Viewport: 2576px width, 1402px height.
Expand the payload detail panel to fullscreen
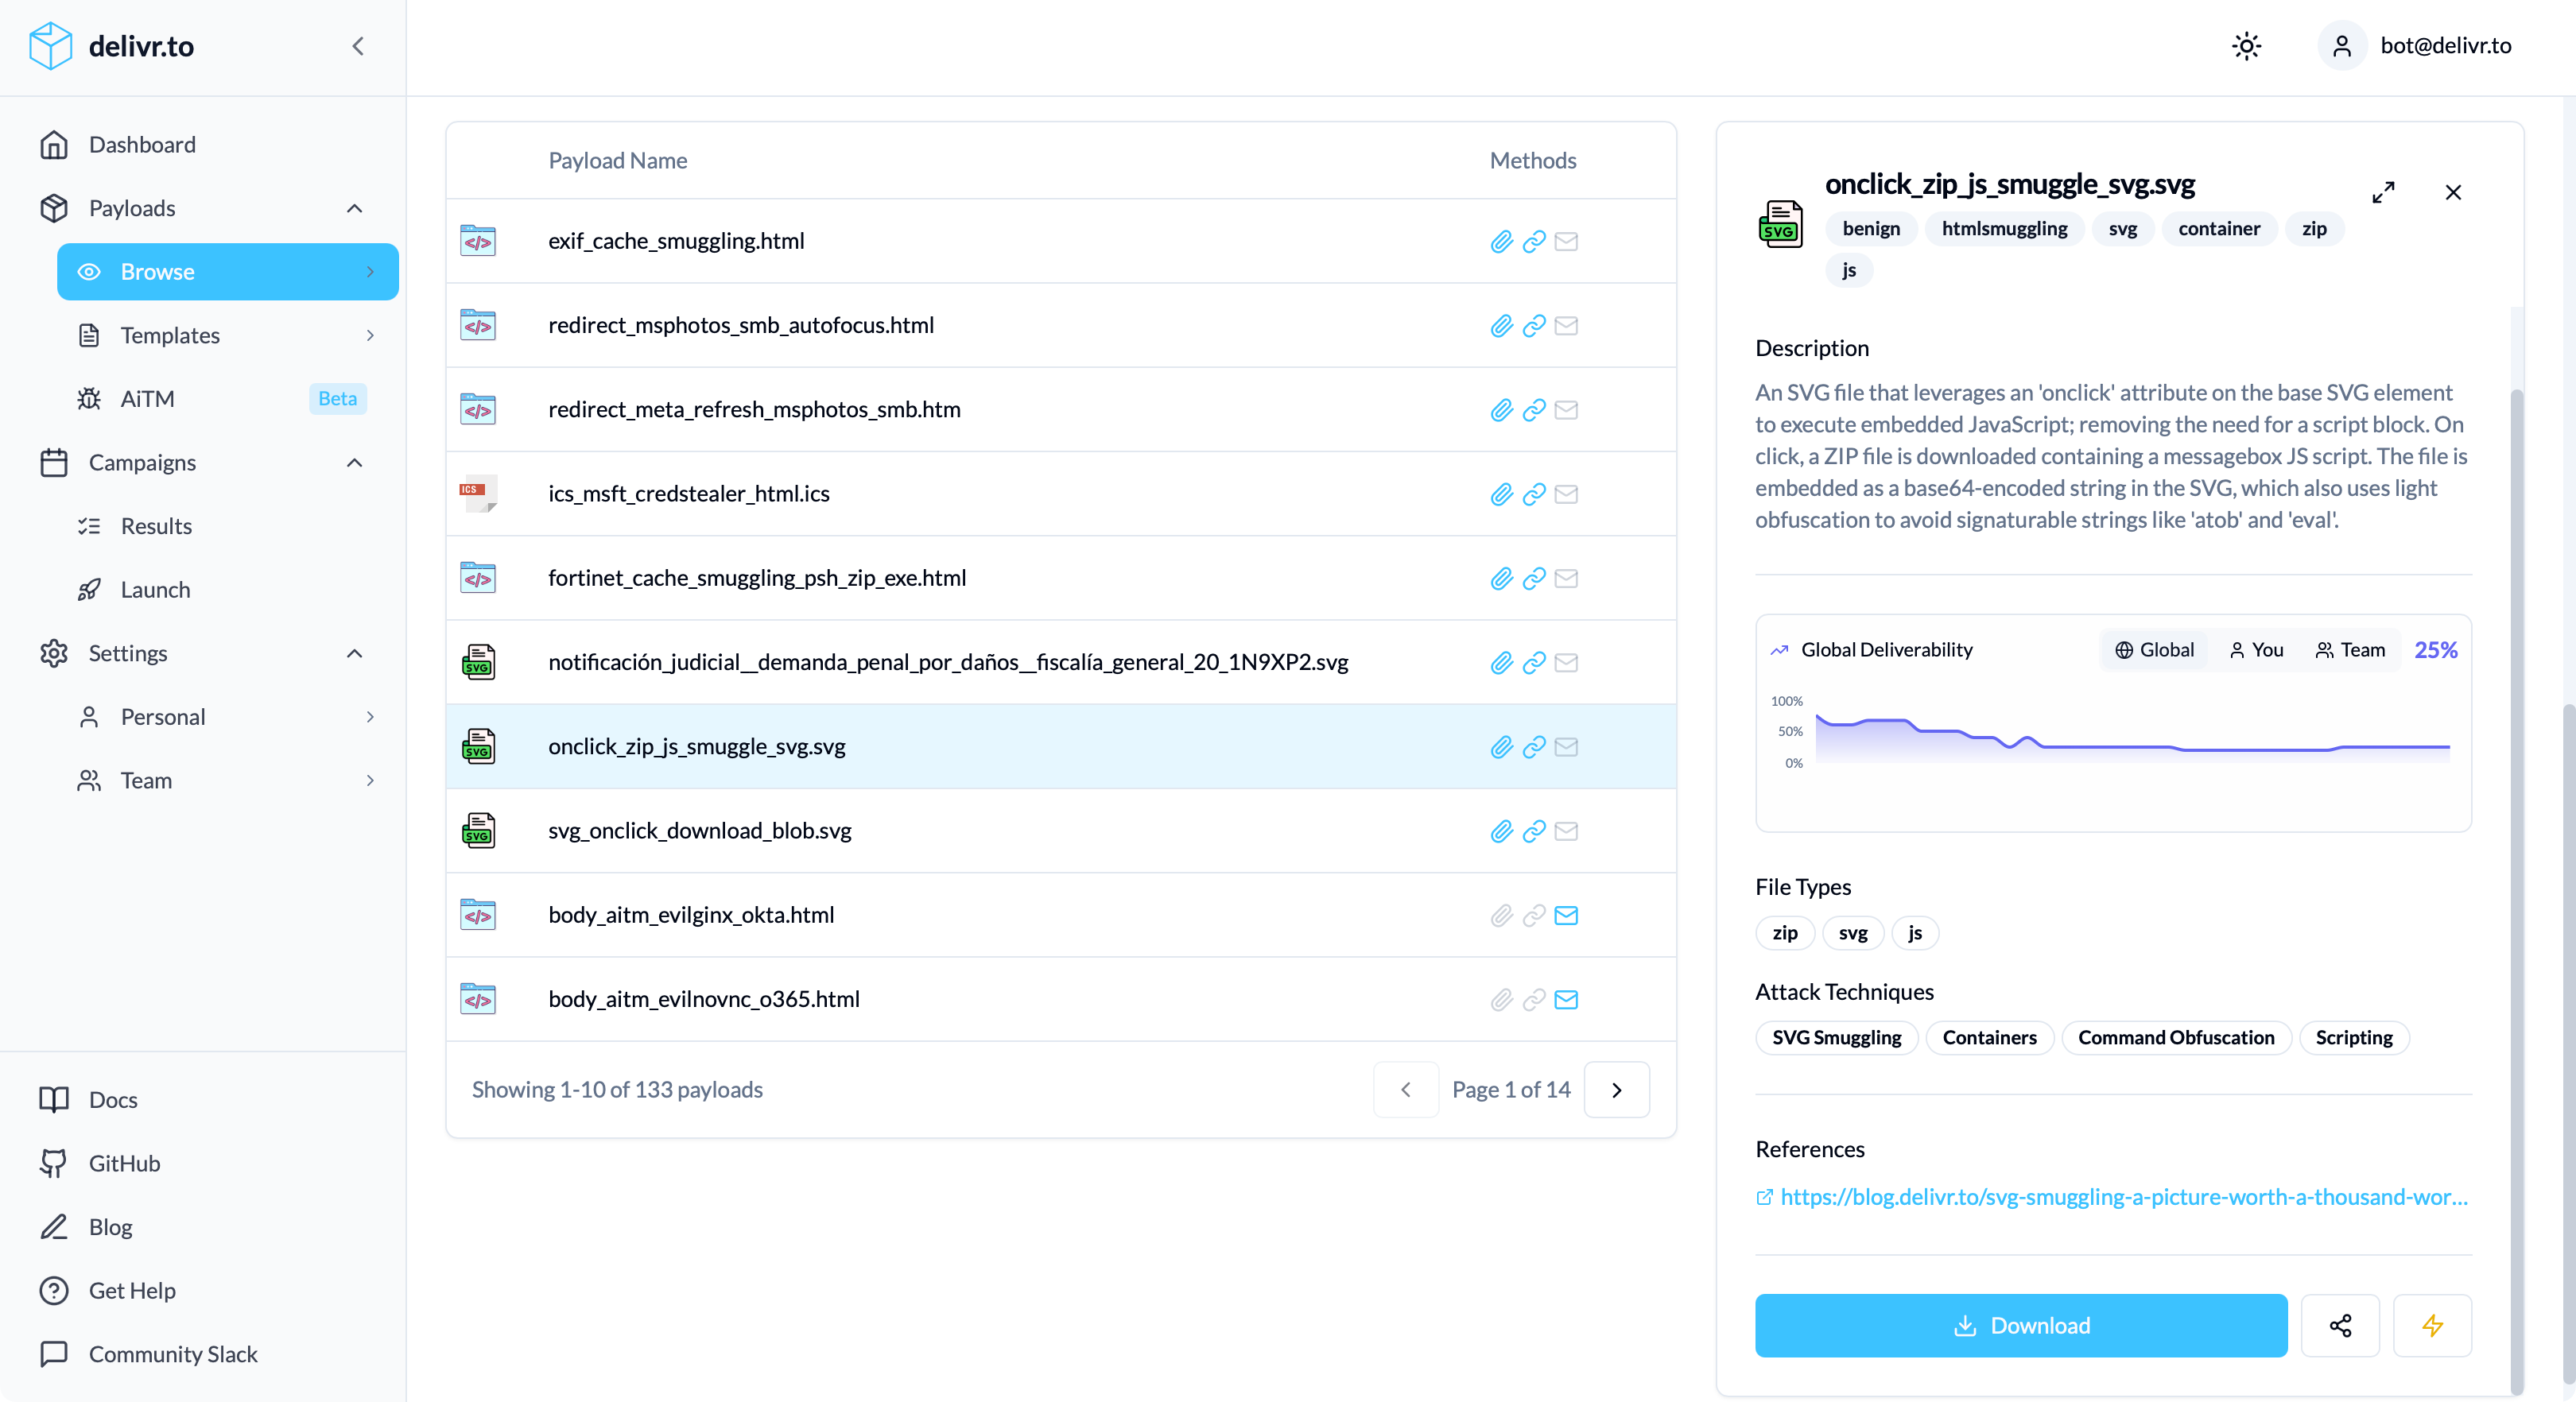coord(2383,192)
